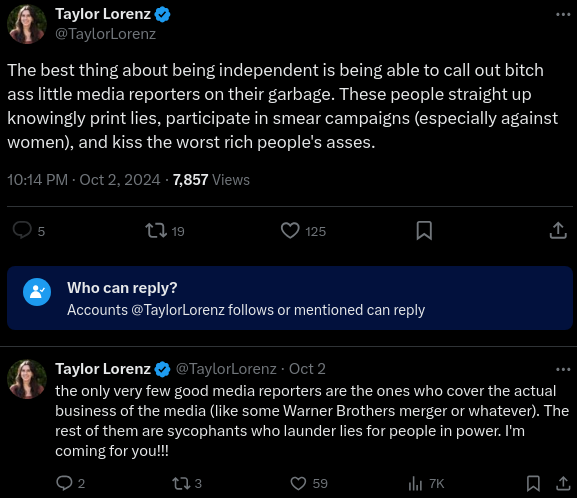Screen dimensions: 577x498
Task: Click the Taylor Lorenz name on reply tweet
Action: click(103, 369)
